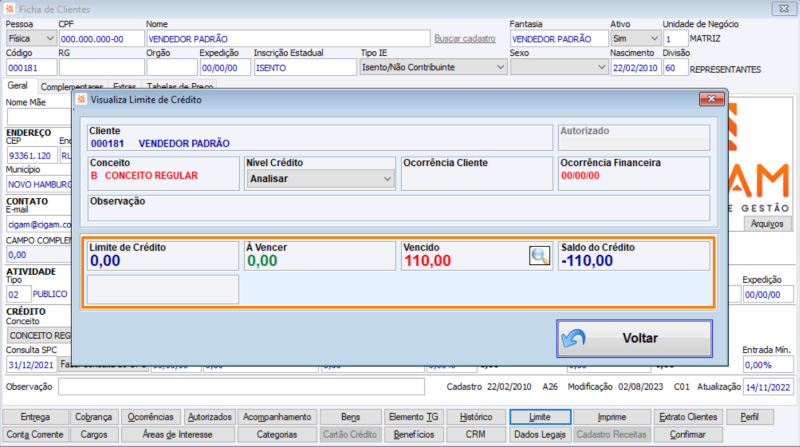This screenshot has height=447, width=800.
Task: Click the Cobrança button
Action: coord(93,417)
